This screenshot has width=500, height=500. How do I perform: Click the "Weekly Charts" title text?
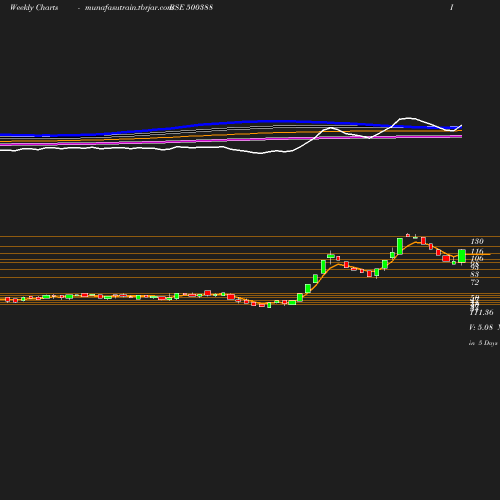[x=34, y=7]
